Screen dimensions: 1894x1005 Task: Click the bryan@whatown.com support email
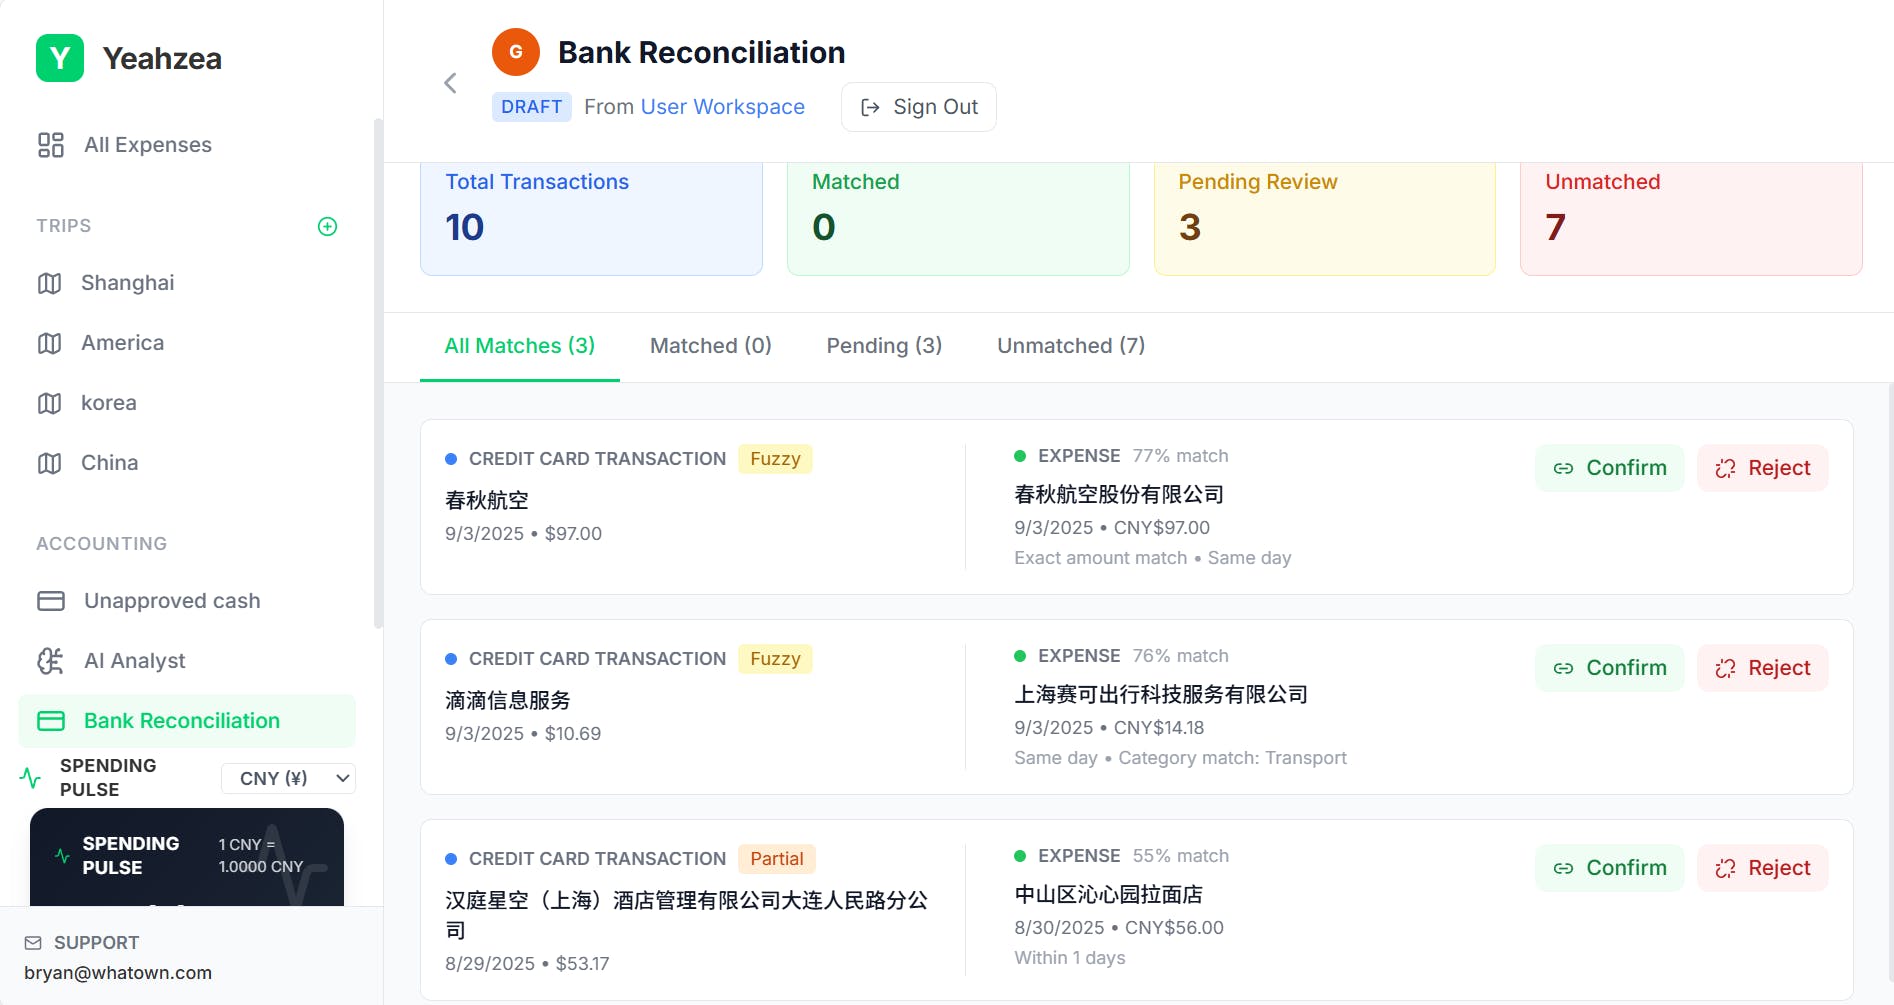(x=118, y=973)
